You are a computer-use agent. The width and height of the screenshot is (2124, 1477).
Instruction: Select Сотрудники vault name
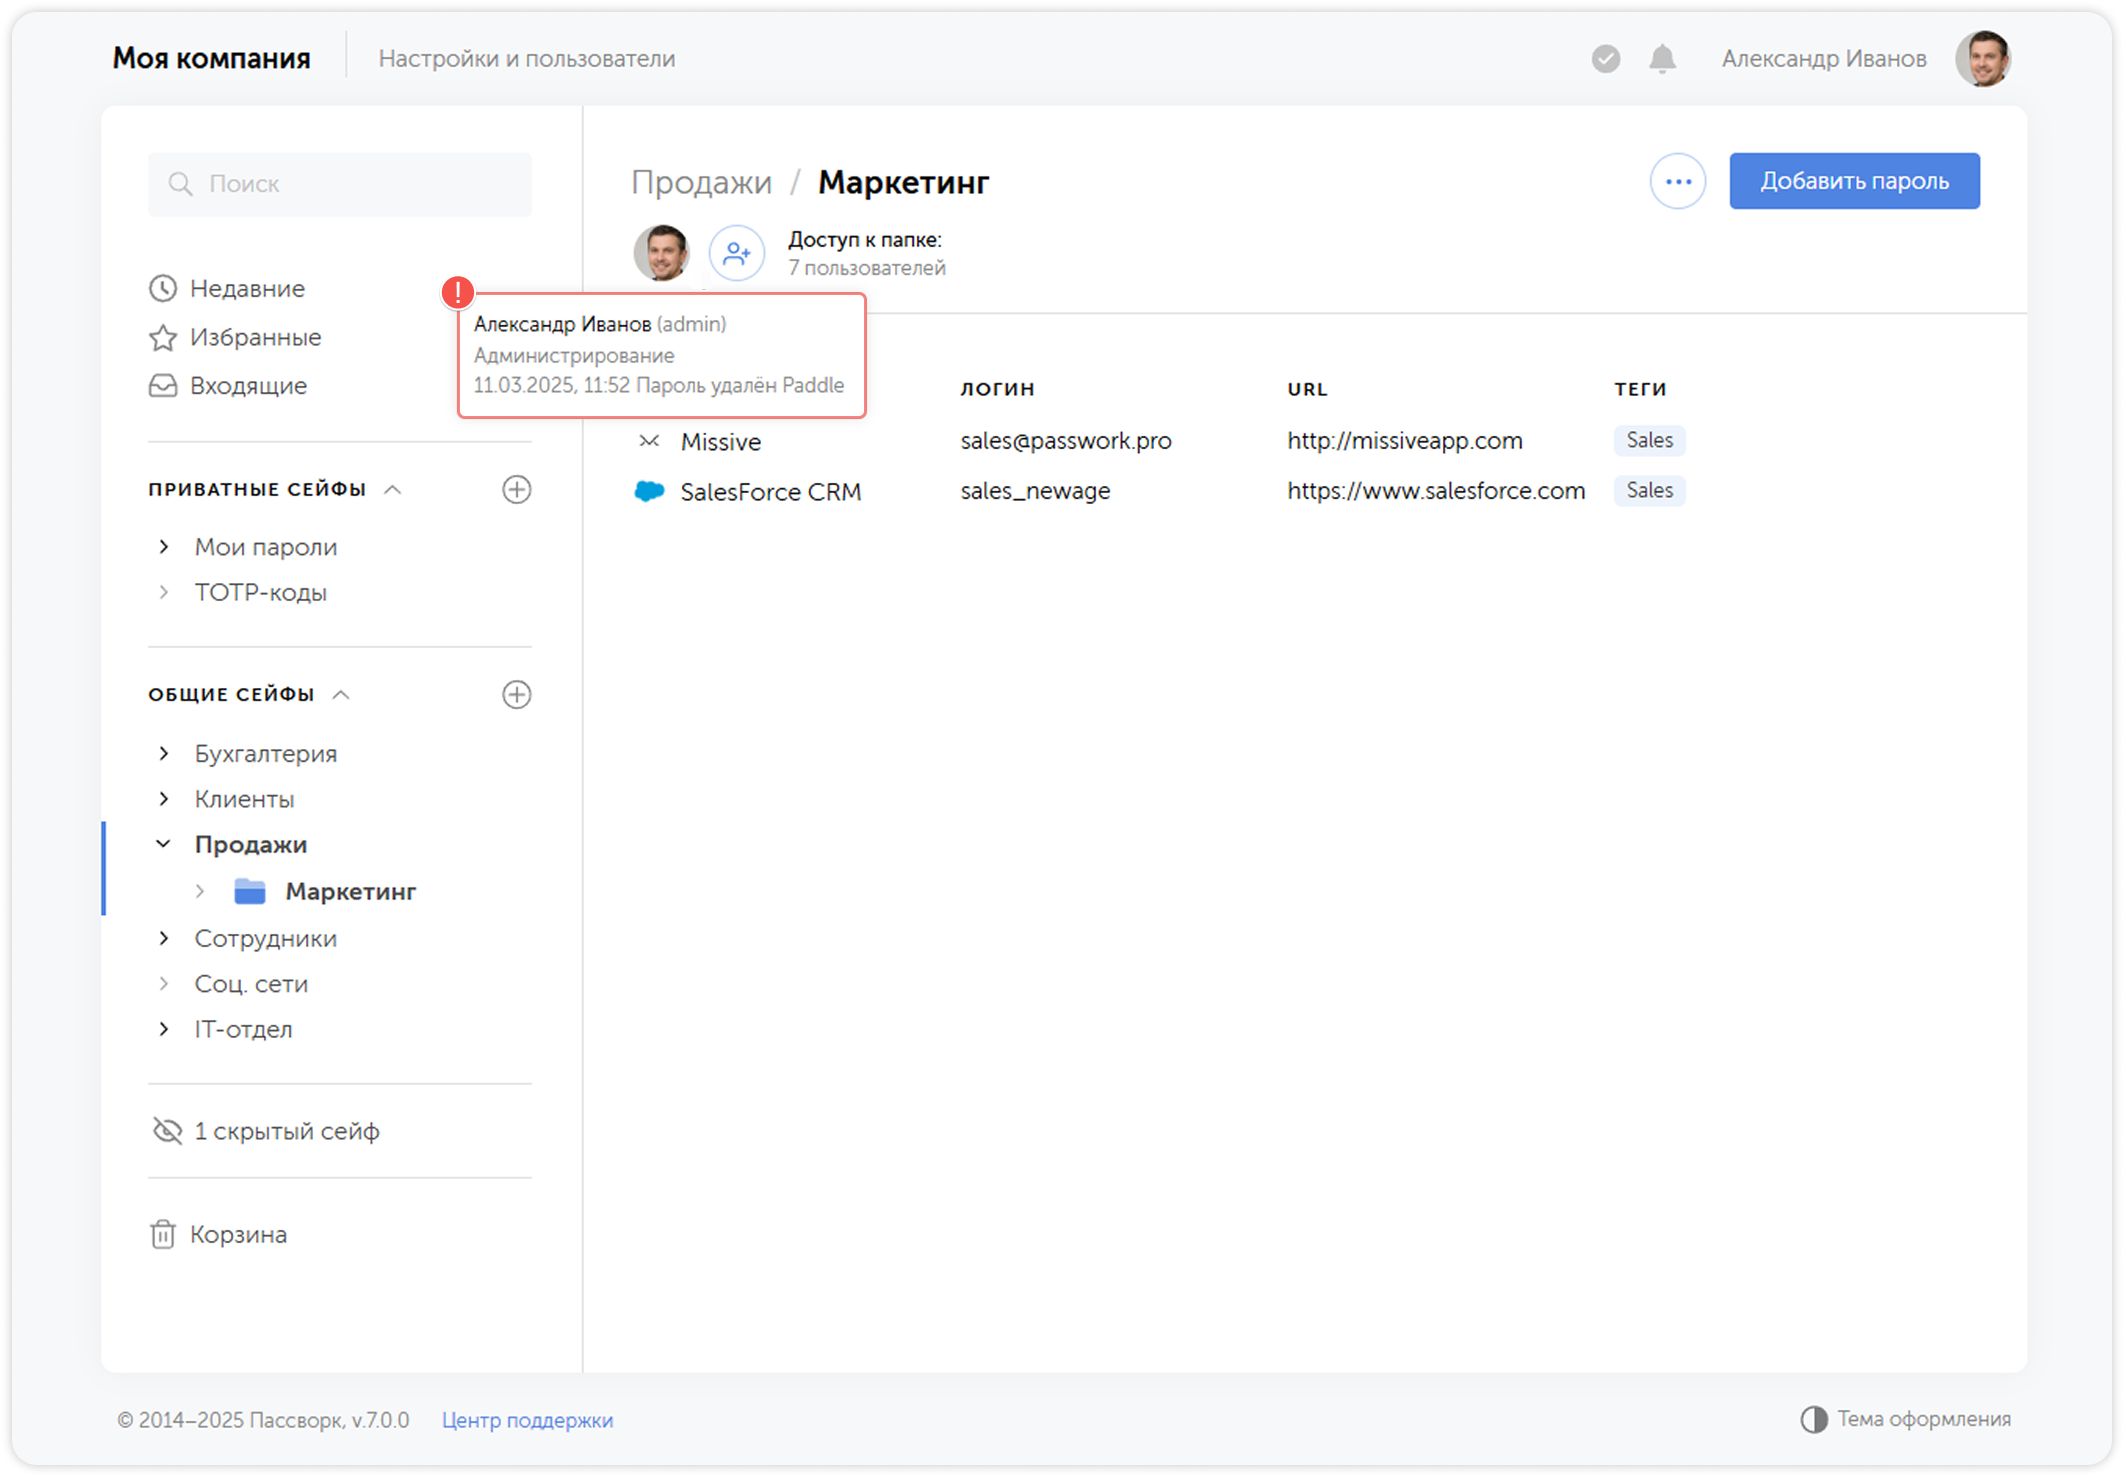coord(266,938)
